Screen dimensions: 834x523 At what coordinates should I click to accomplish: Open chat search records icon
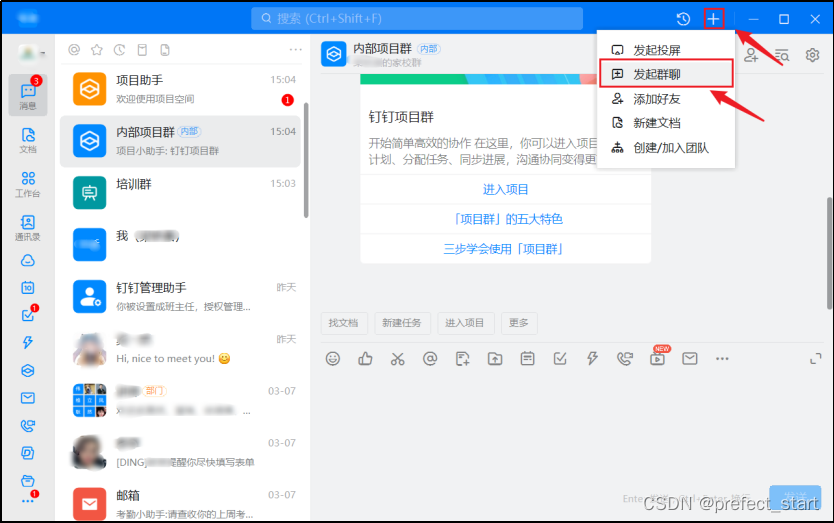point(782,55)
